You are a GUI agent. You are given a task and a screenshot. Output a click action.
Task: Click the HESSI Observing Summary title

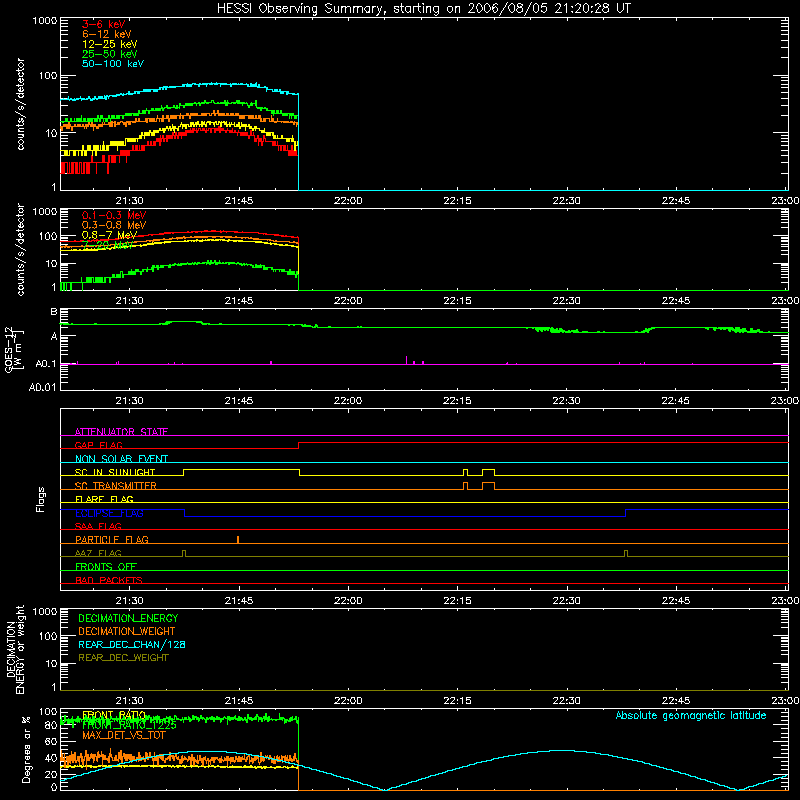(x=423, y=8)
